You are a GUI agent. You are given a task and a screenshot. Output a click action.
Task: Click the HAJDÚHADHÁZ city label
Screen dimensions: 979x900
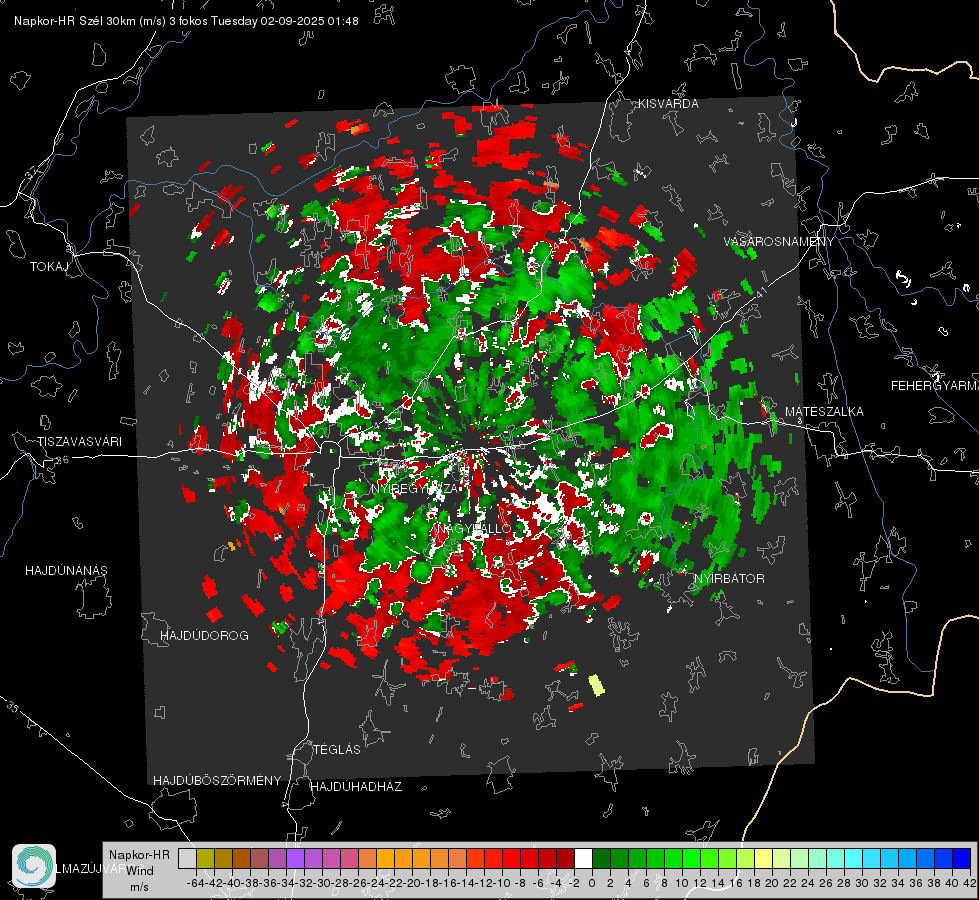point(356,787)
